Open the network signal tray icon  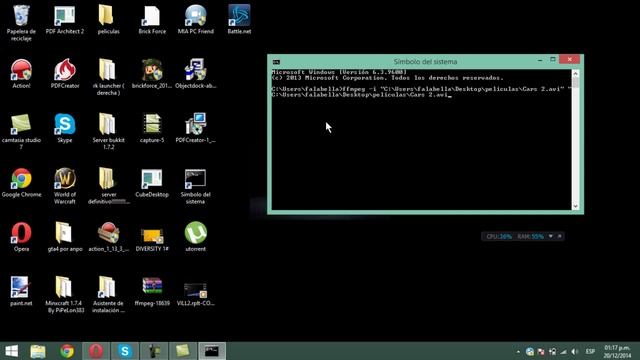pos(564,351)
